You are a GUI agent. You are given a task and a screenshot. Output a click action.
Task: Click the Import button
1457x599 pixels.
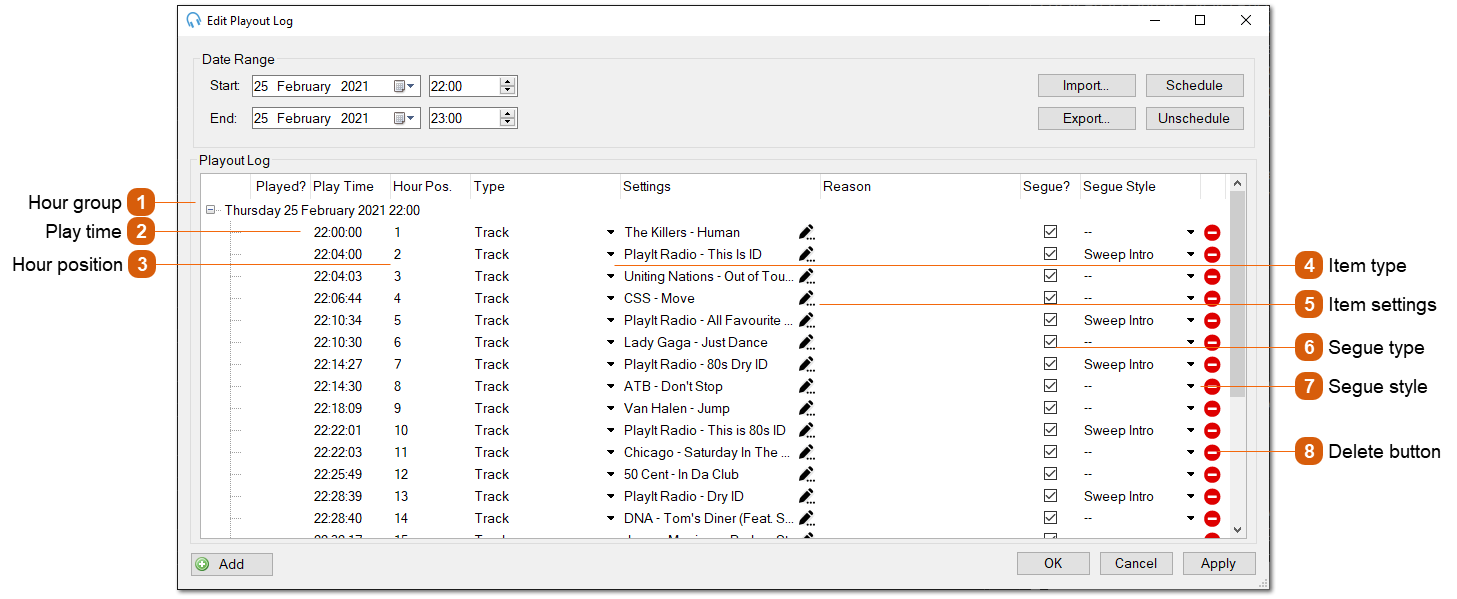click(x=1086, y=85)
